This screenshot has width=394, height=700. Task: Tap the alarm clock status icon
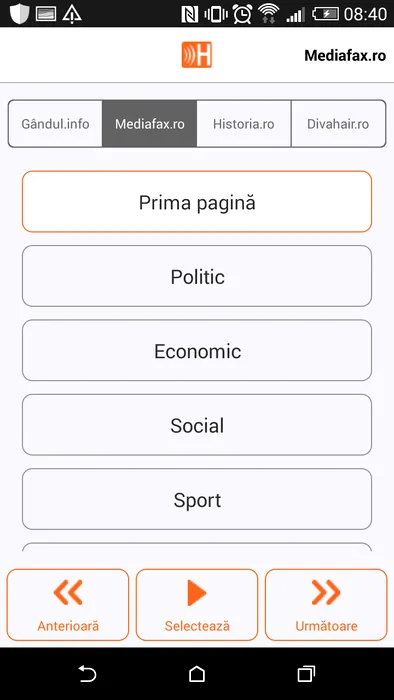coord(242,14)
